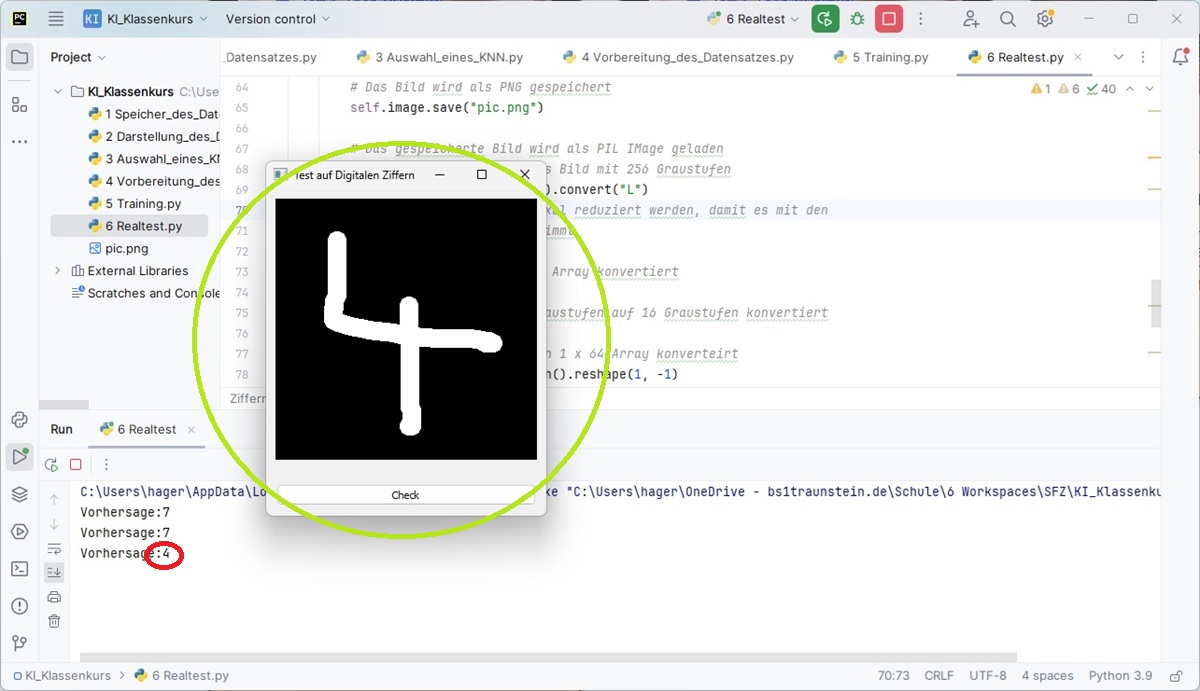The width and height of the screenshot is (1200, 691).
Task: Click the editor vertical scrollbar thumb
Action: pyautogui.click(x=1157, y=304)
